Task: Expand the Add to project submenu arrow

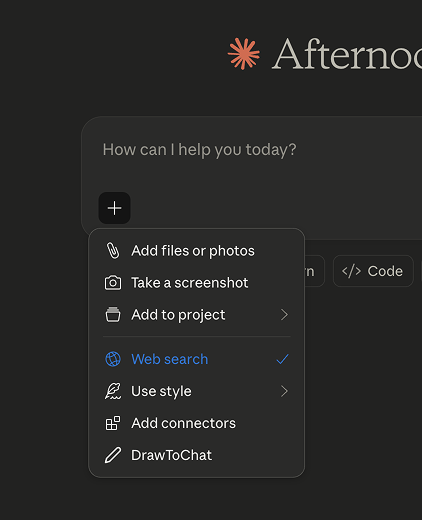Action: 284,315
